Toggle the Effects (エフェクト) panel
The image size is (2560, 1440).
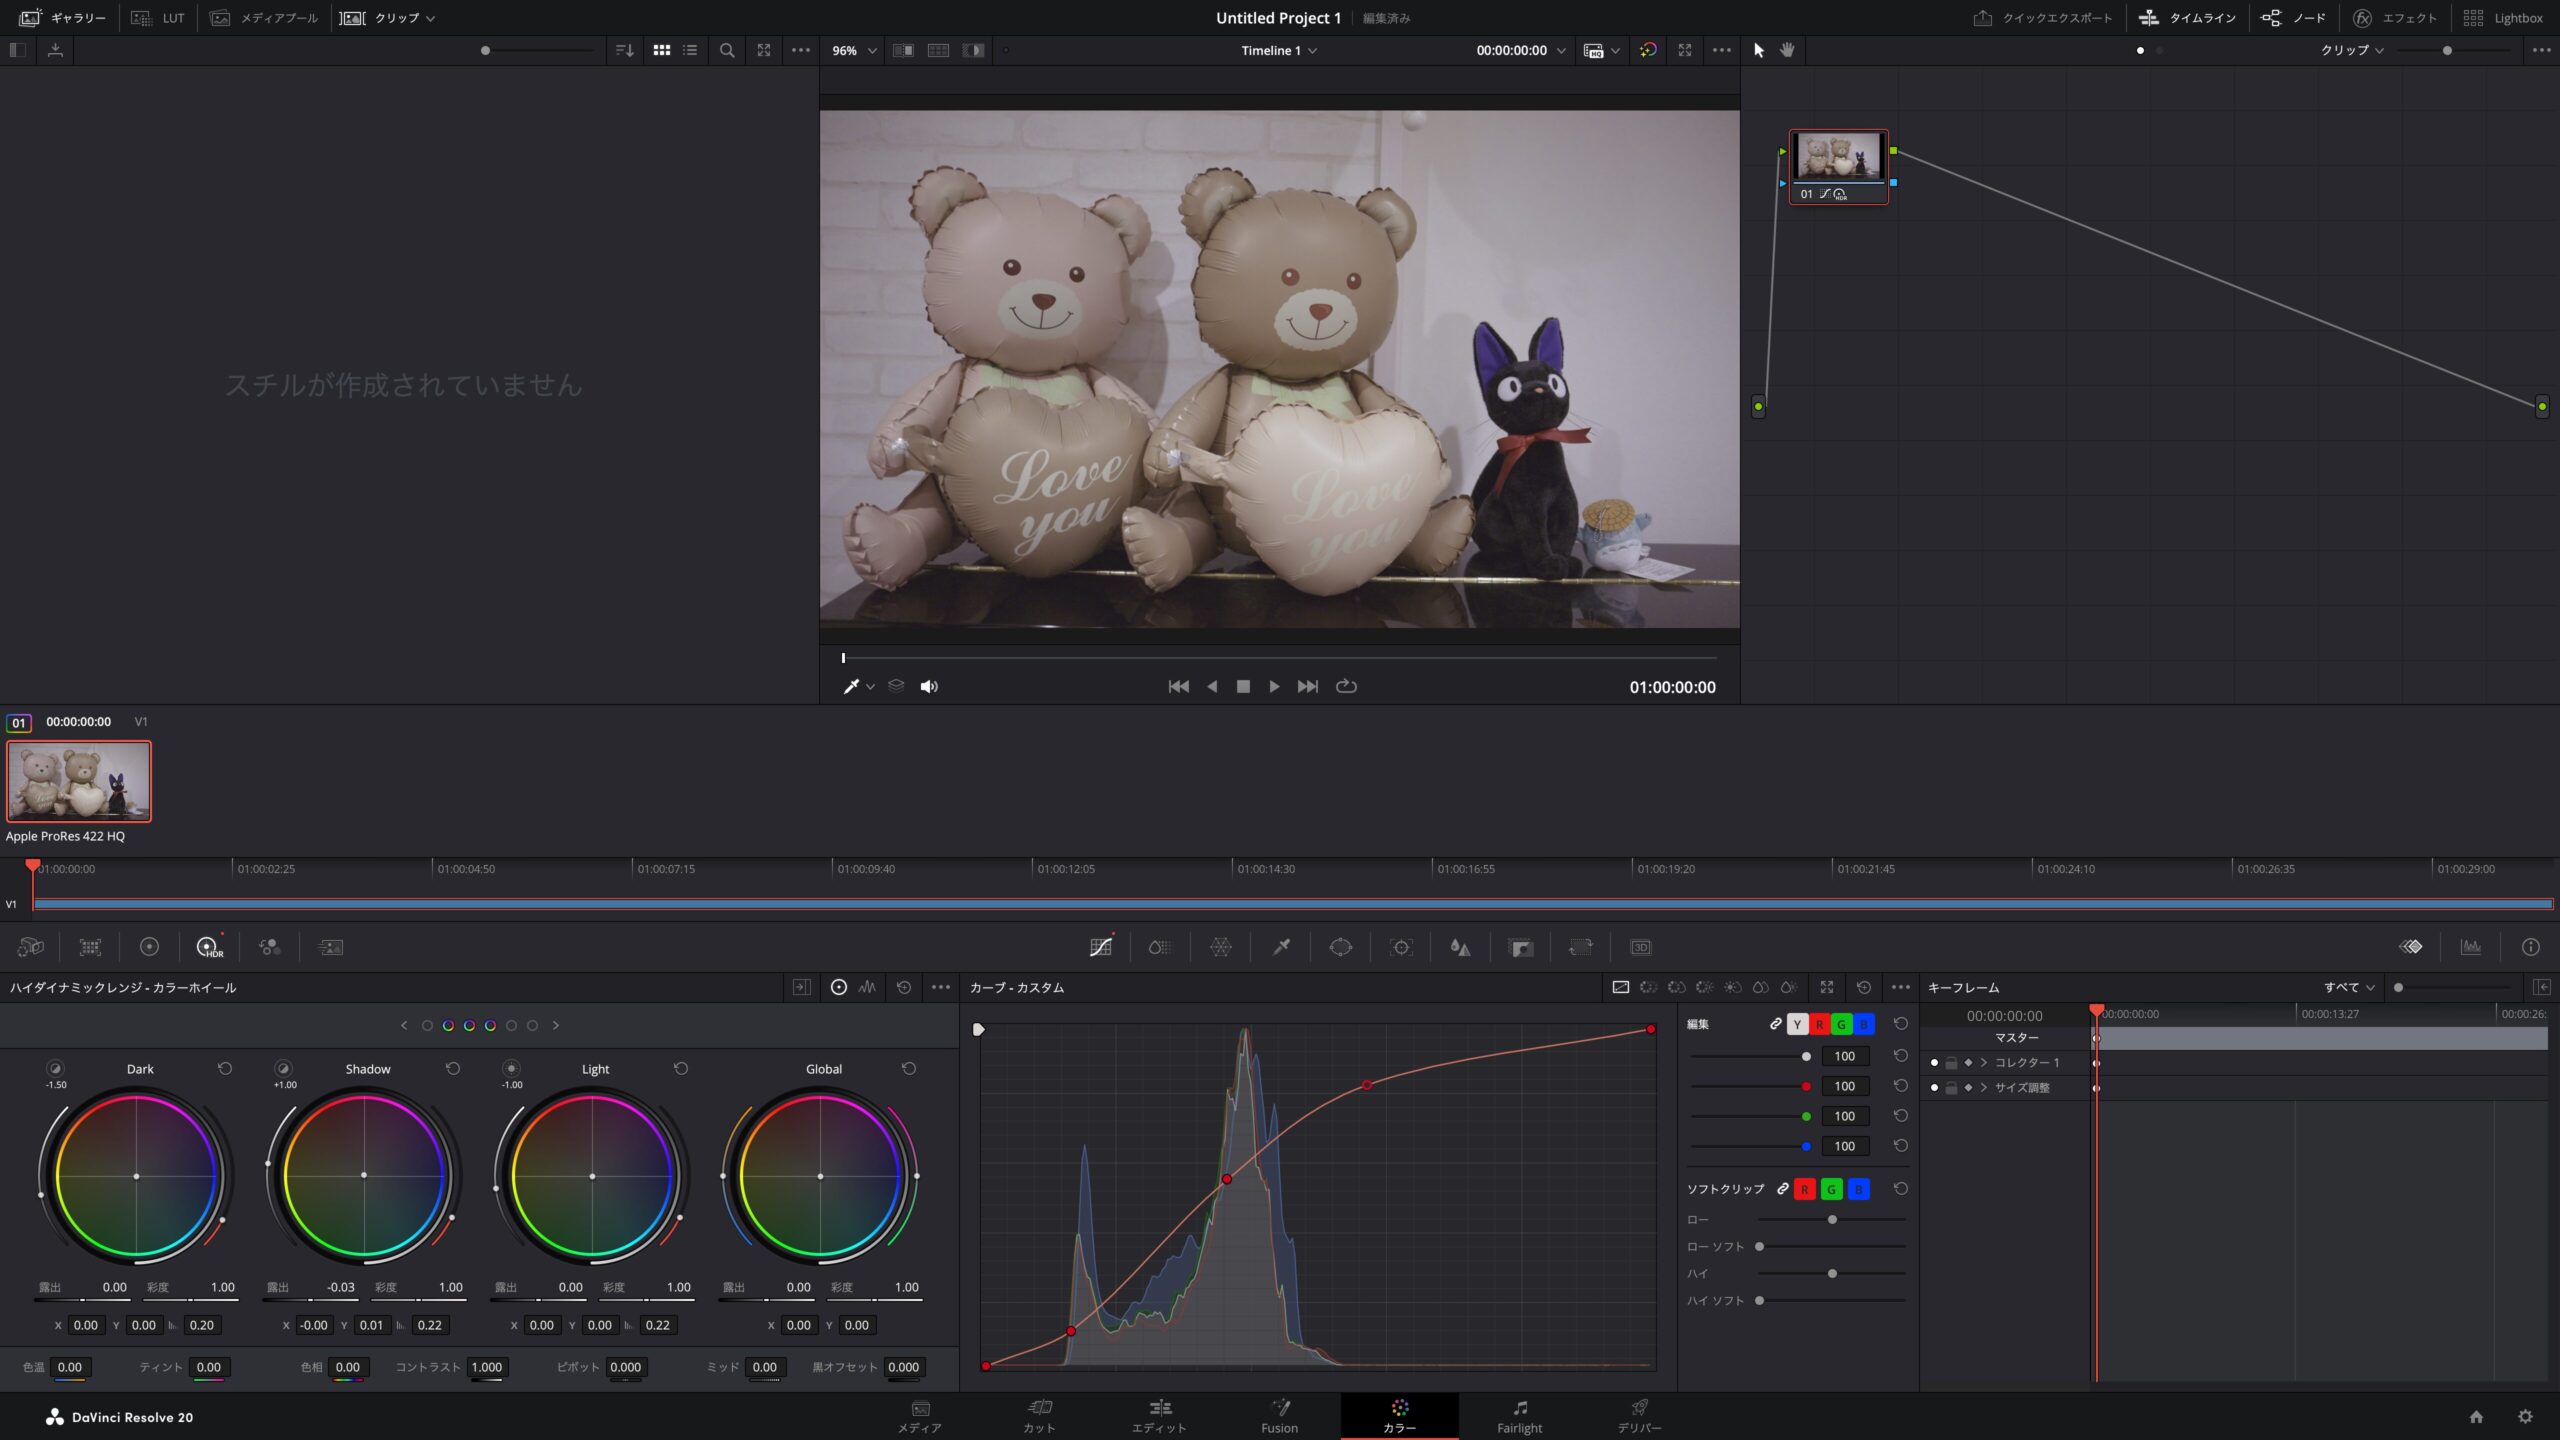[x=2394, y=18]
